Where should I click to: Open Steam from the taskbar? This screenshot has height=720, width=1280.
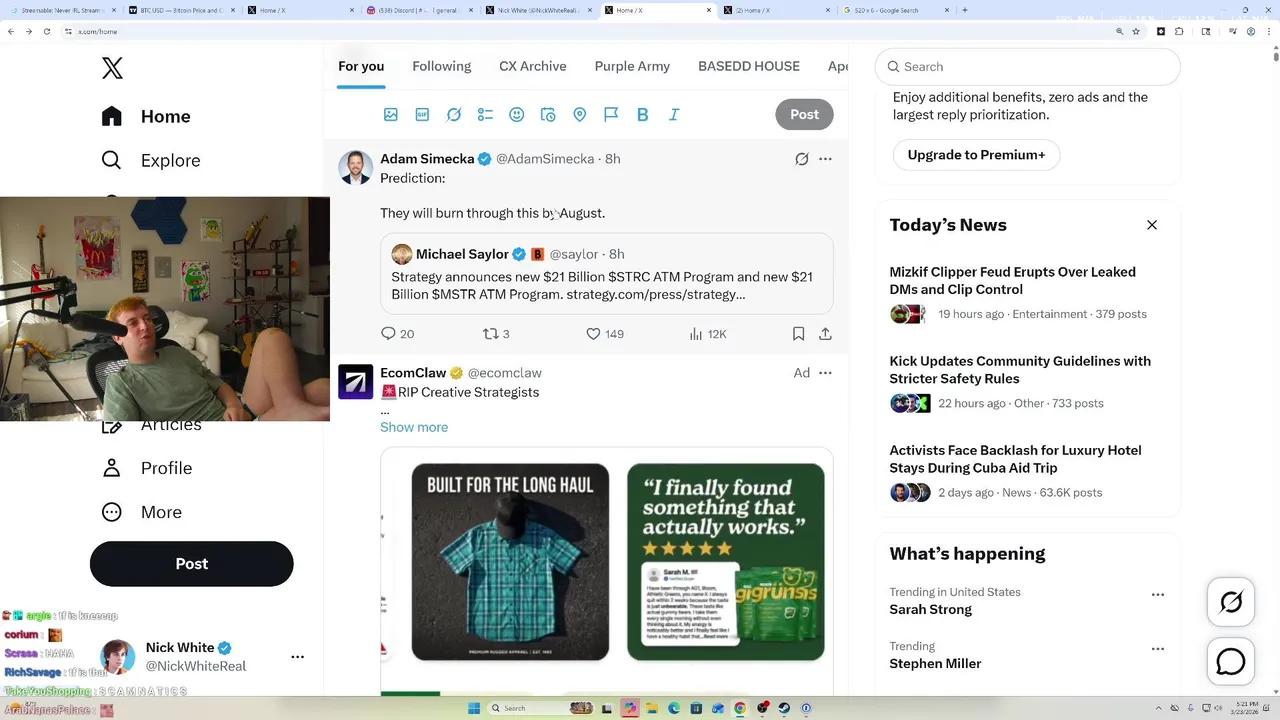coord(784,708)
